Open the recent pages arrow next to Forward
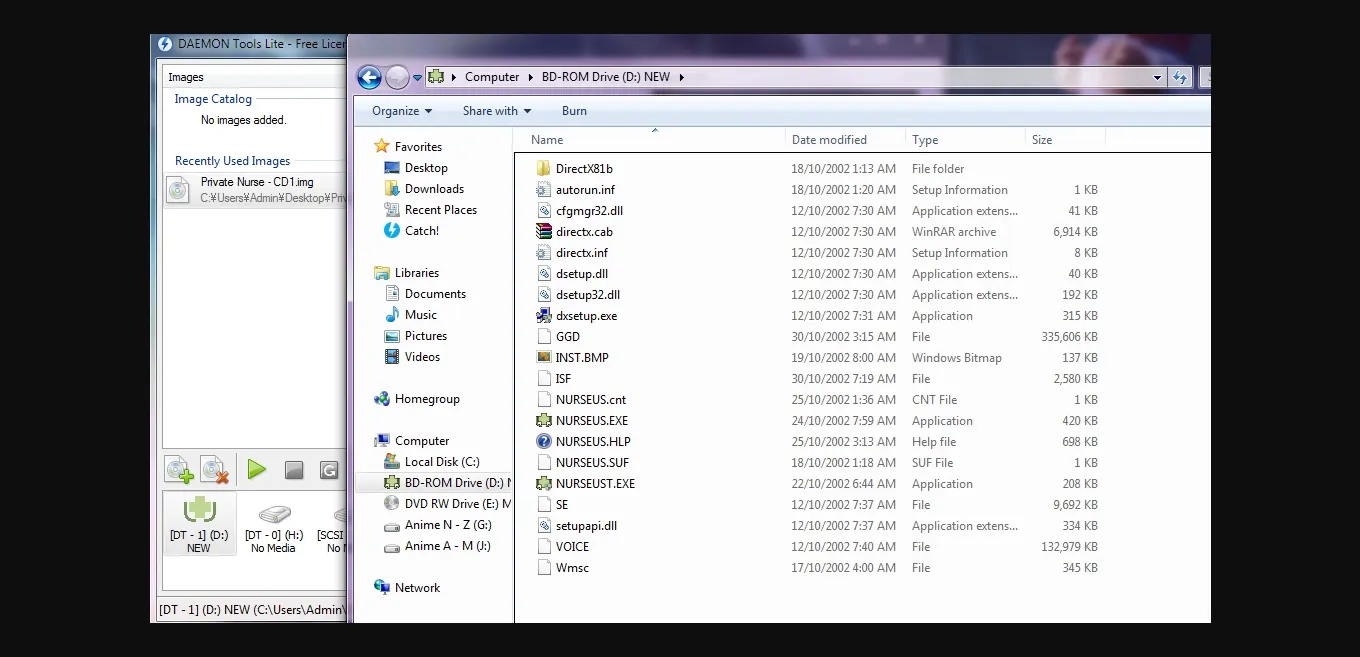Image resolution: width=1360 pixels, height=657 pixels. coord(417,77)
